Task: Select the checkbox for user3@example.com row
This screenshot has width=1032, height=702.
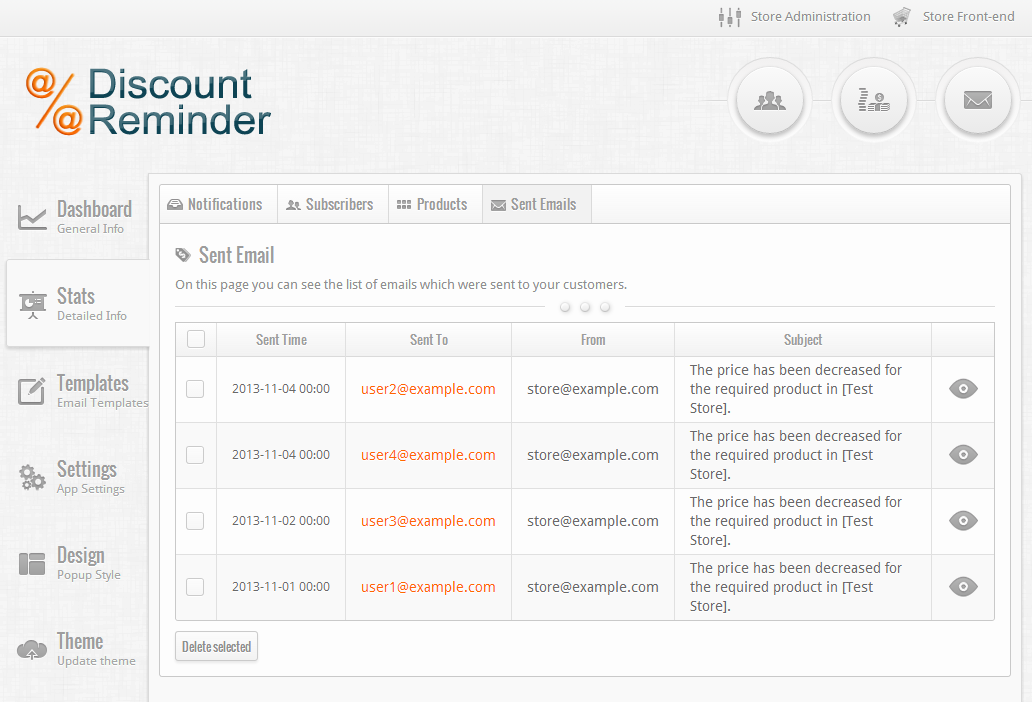Action: point(195,521)
